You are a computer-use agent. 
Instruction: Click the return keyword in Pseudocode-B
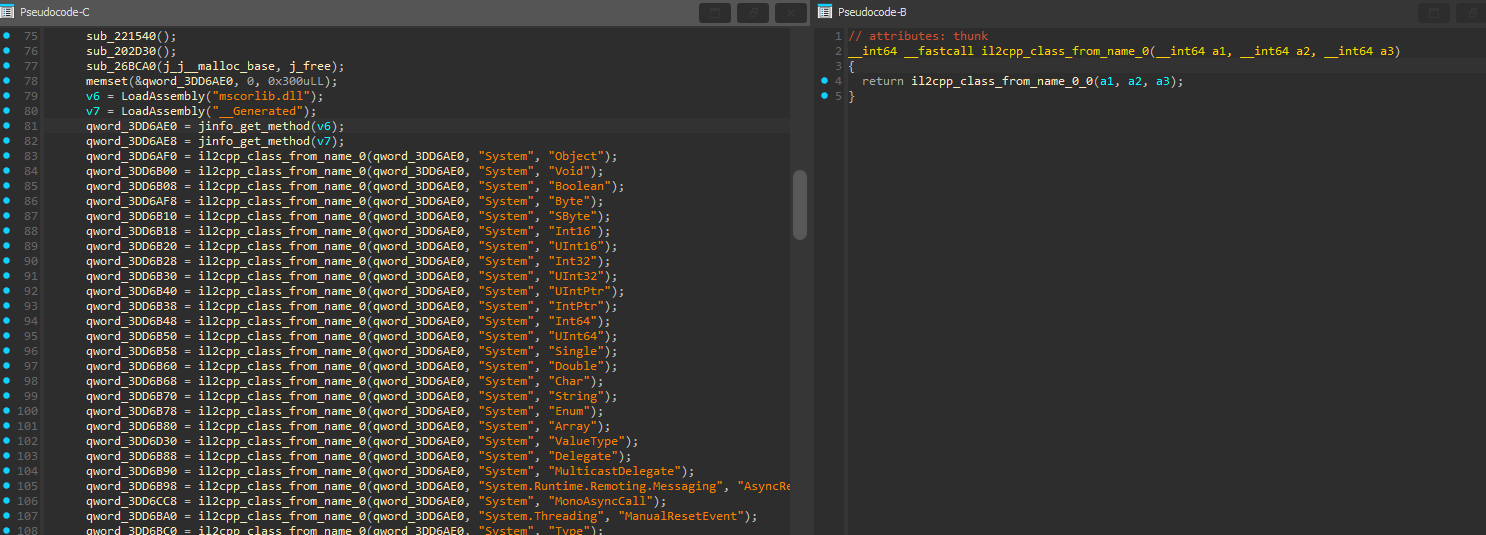(x=883, y=81)
